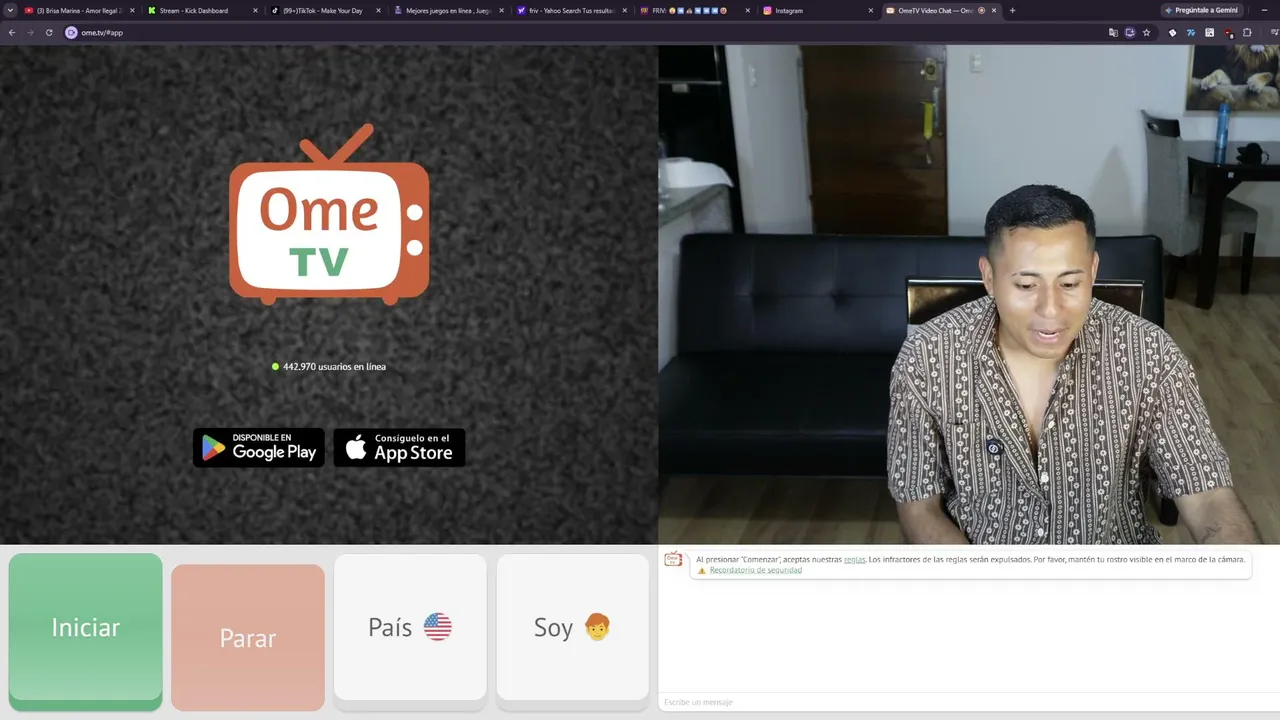Expand the tab search dropdown arrow

click(10, 10)
